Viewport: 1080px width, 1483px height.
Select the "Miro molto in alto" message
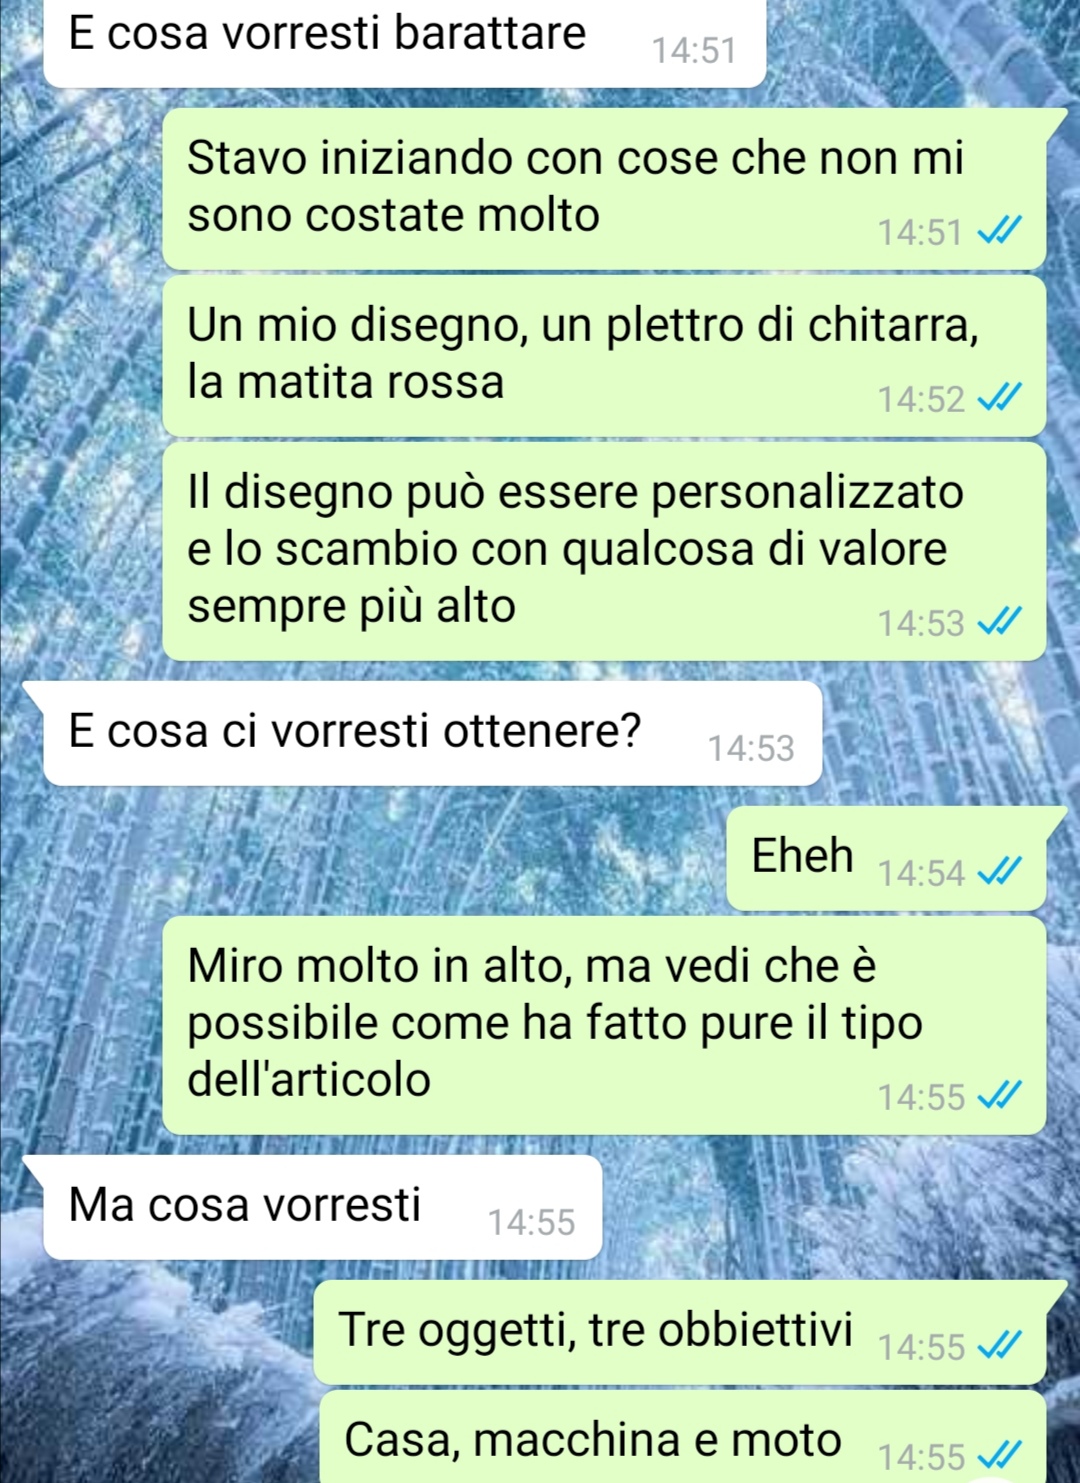(604, 1026)
